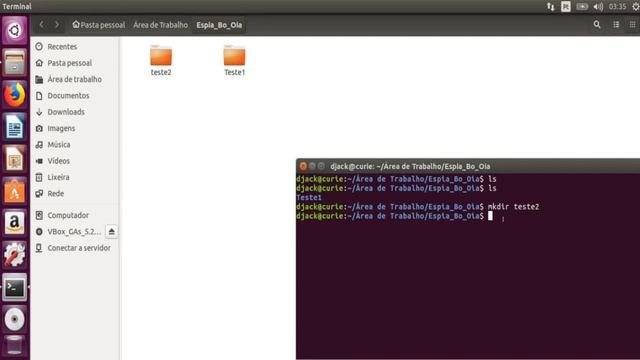Close the terminal window
The image size is (640, 360).
click(303, 166)
